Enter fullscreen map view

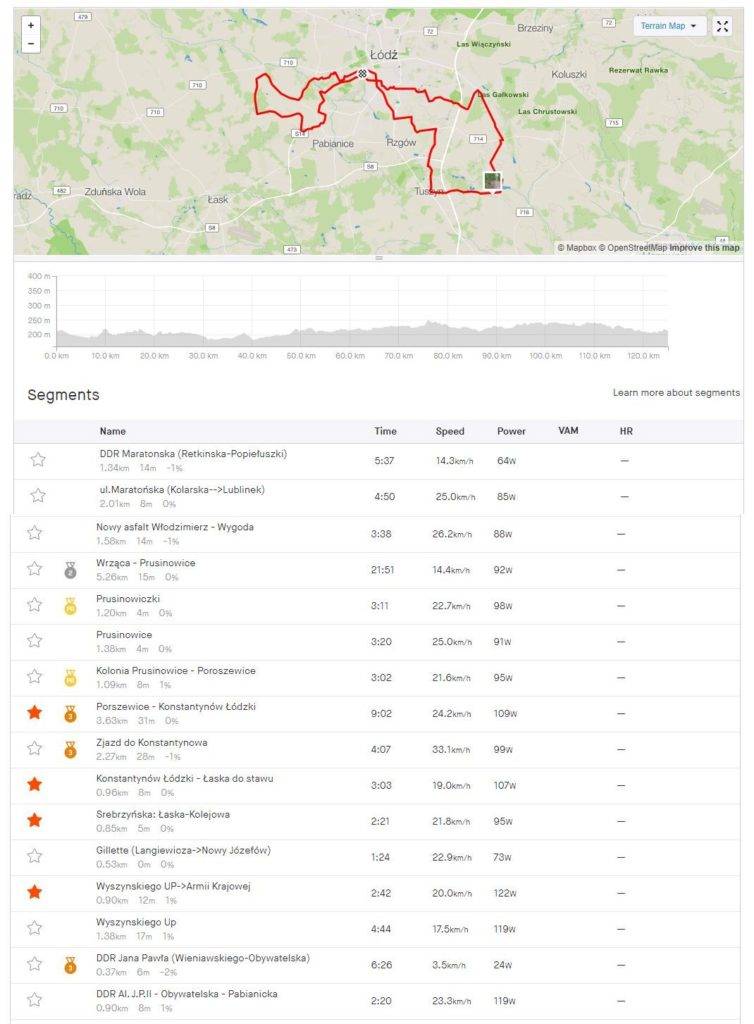(722, 27)
